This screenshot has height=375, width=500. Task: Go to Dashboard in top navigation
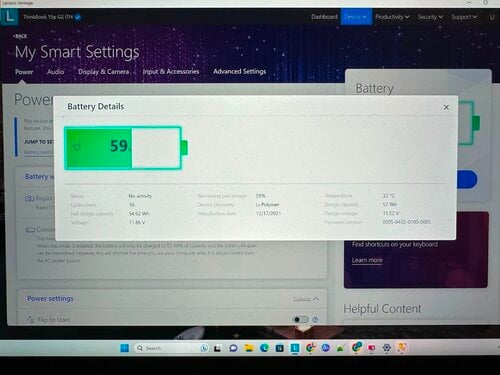[324, 17]
